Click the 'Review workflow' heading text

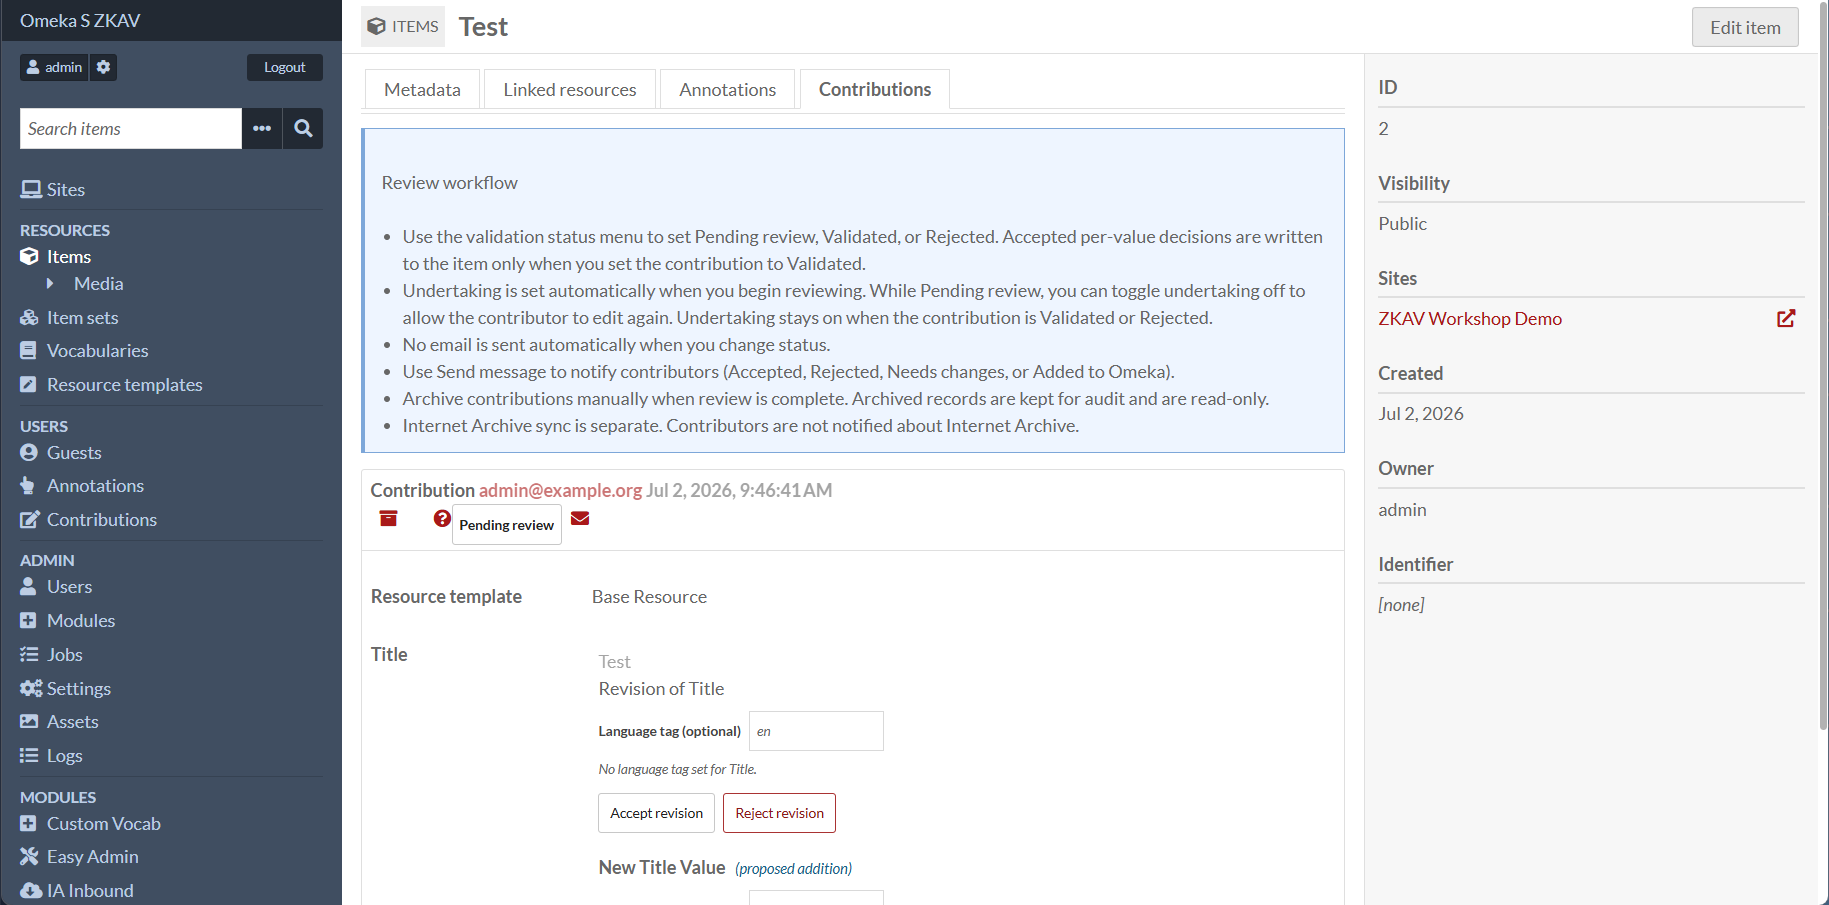(x=449, y=183)
